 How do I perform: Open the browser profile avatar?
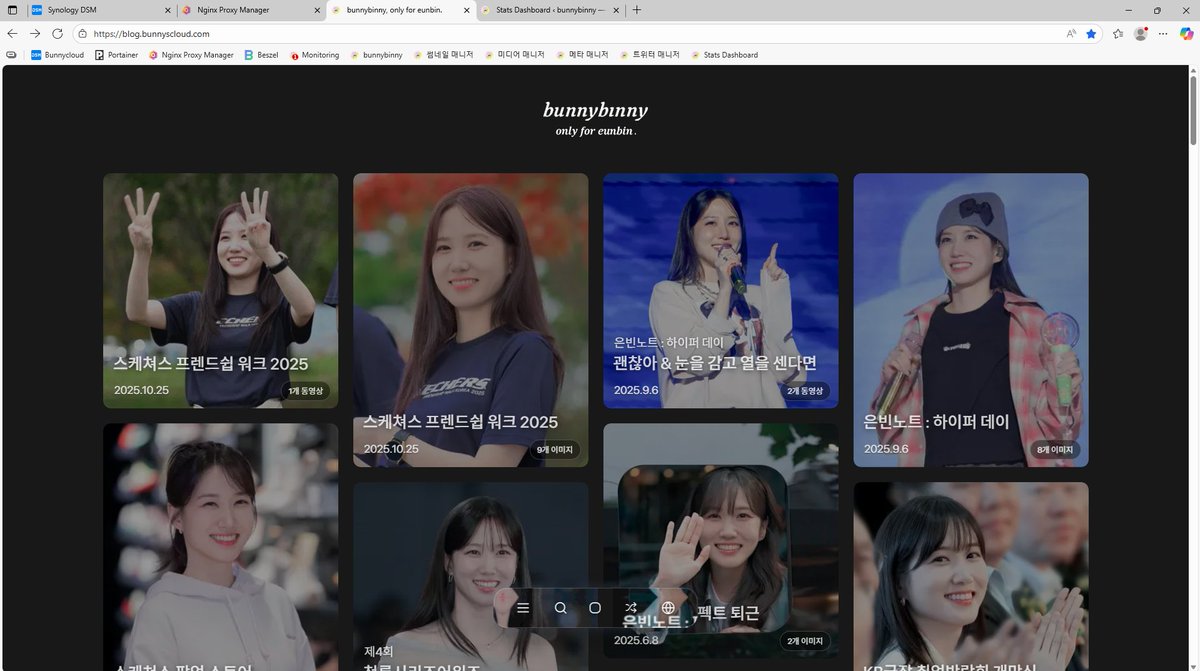pos(1141,33)
